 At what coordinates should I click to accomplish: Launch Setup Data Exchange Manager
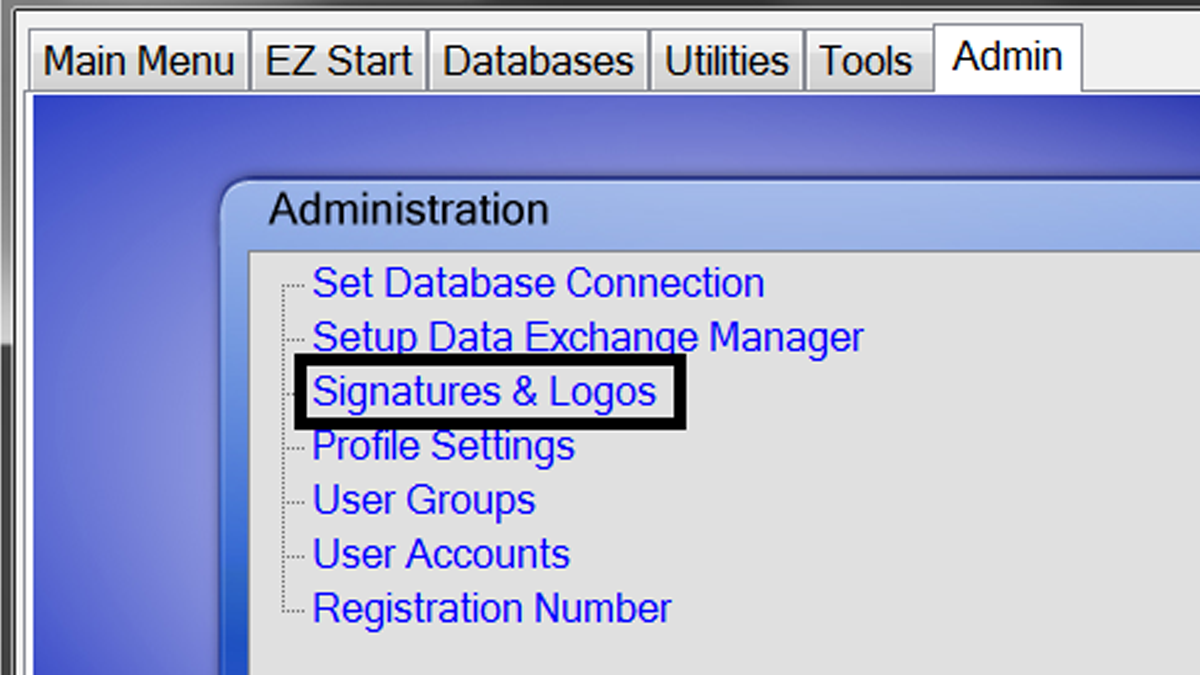[x=588, y=337]
